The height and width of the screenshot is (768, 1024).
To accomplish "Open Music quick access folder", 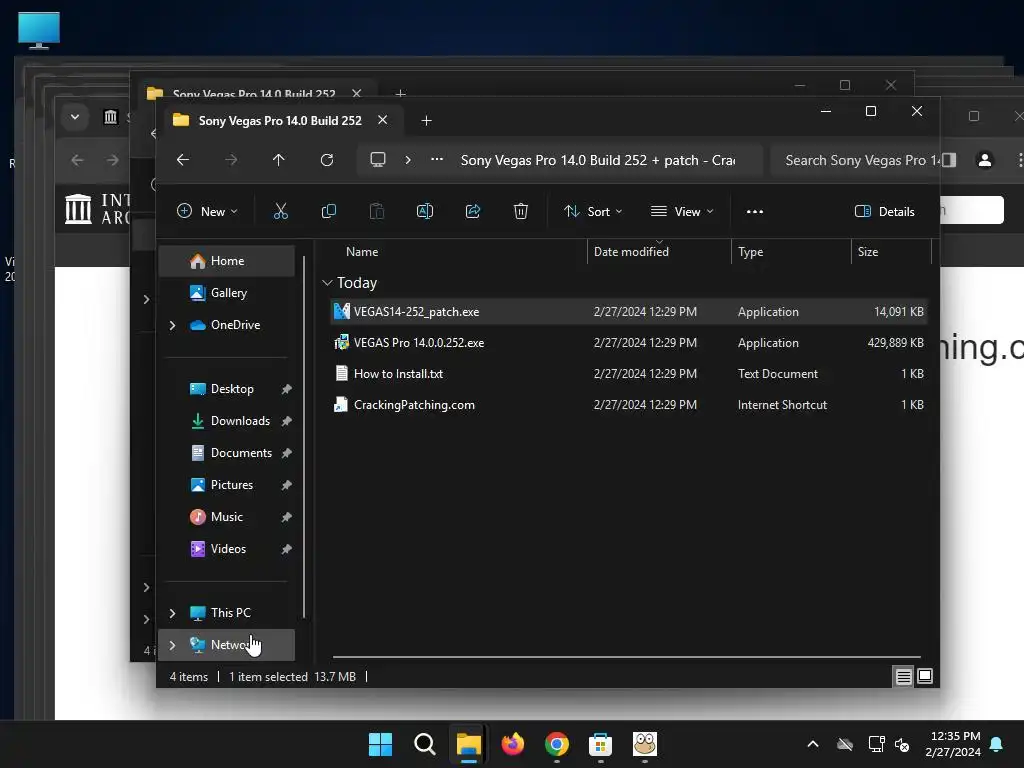I will pyautogui.click(x=227, y=517).
